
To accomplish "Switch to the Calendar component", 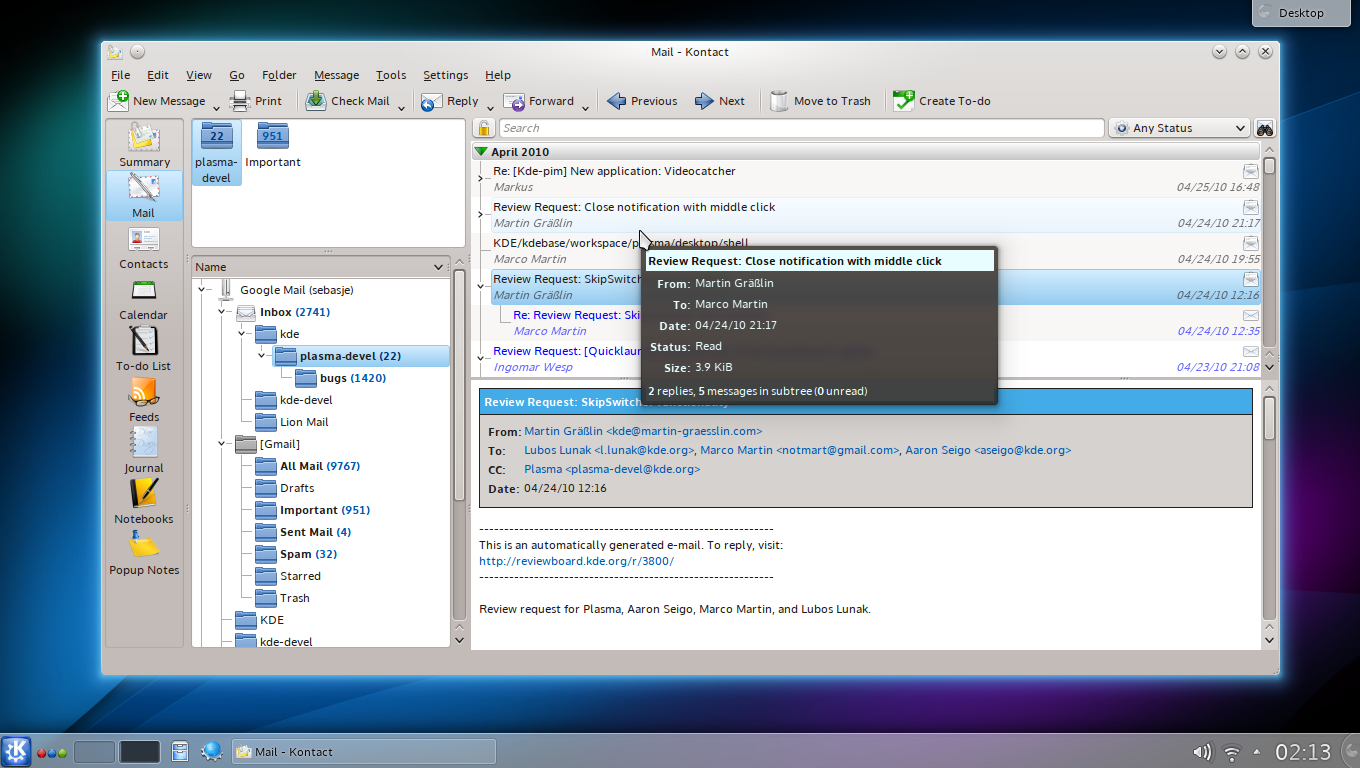I will [x=144, y=298].
